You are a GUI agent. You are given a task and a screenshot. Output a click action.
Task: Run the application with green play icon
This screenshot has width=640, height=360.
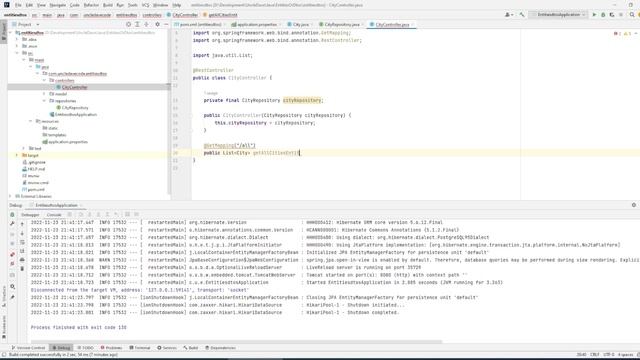tap(594, 15)
